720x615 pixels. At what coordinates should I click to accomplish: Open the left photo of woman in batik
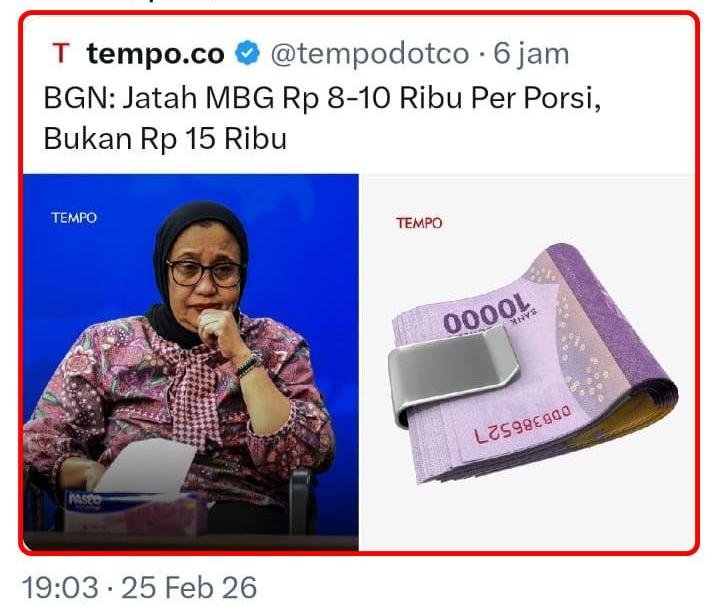tap(191, 362)
